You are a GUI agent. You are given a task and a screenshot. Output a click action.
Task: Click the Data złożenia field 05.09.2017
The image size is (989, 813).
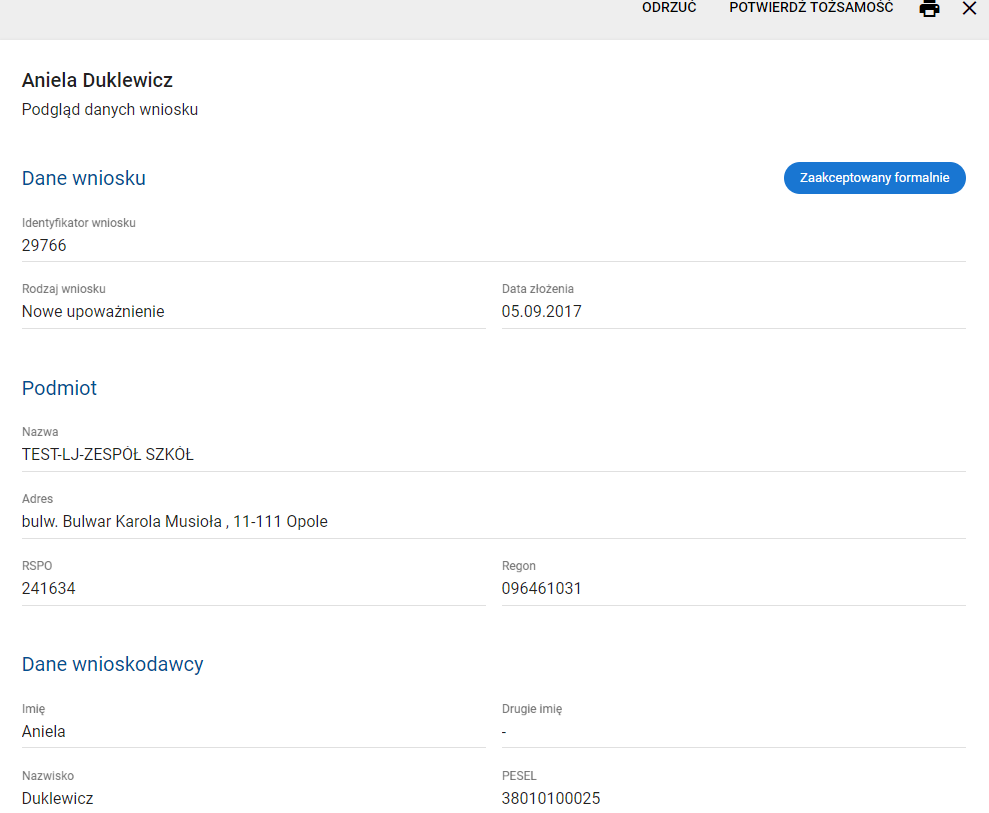[x=541, y=311]
